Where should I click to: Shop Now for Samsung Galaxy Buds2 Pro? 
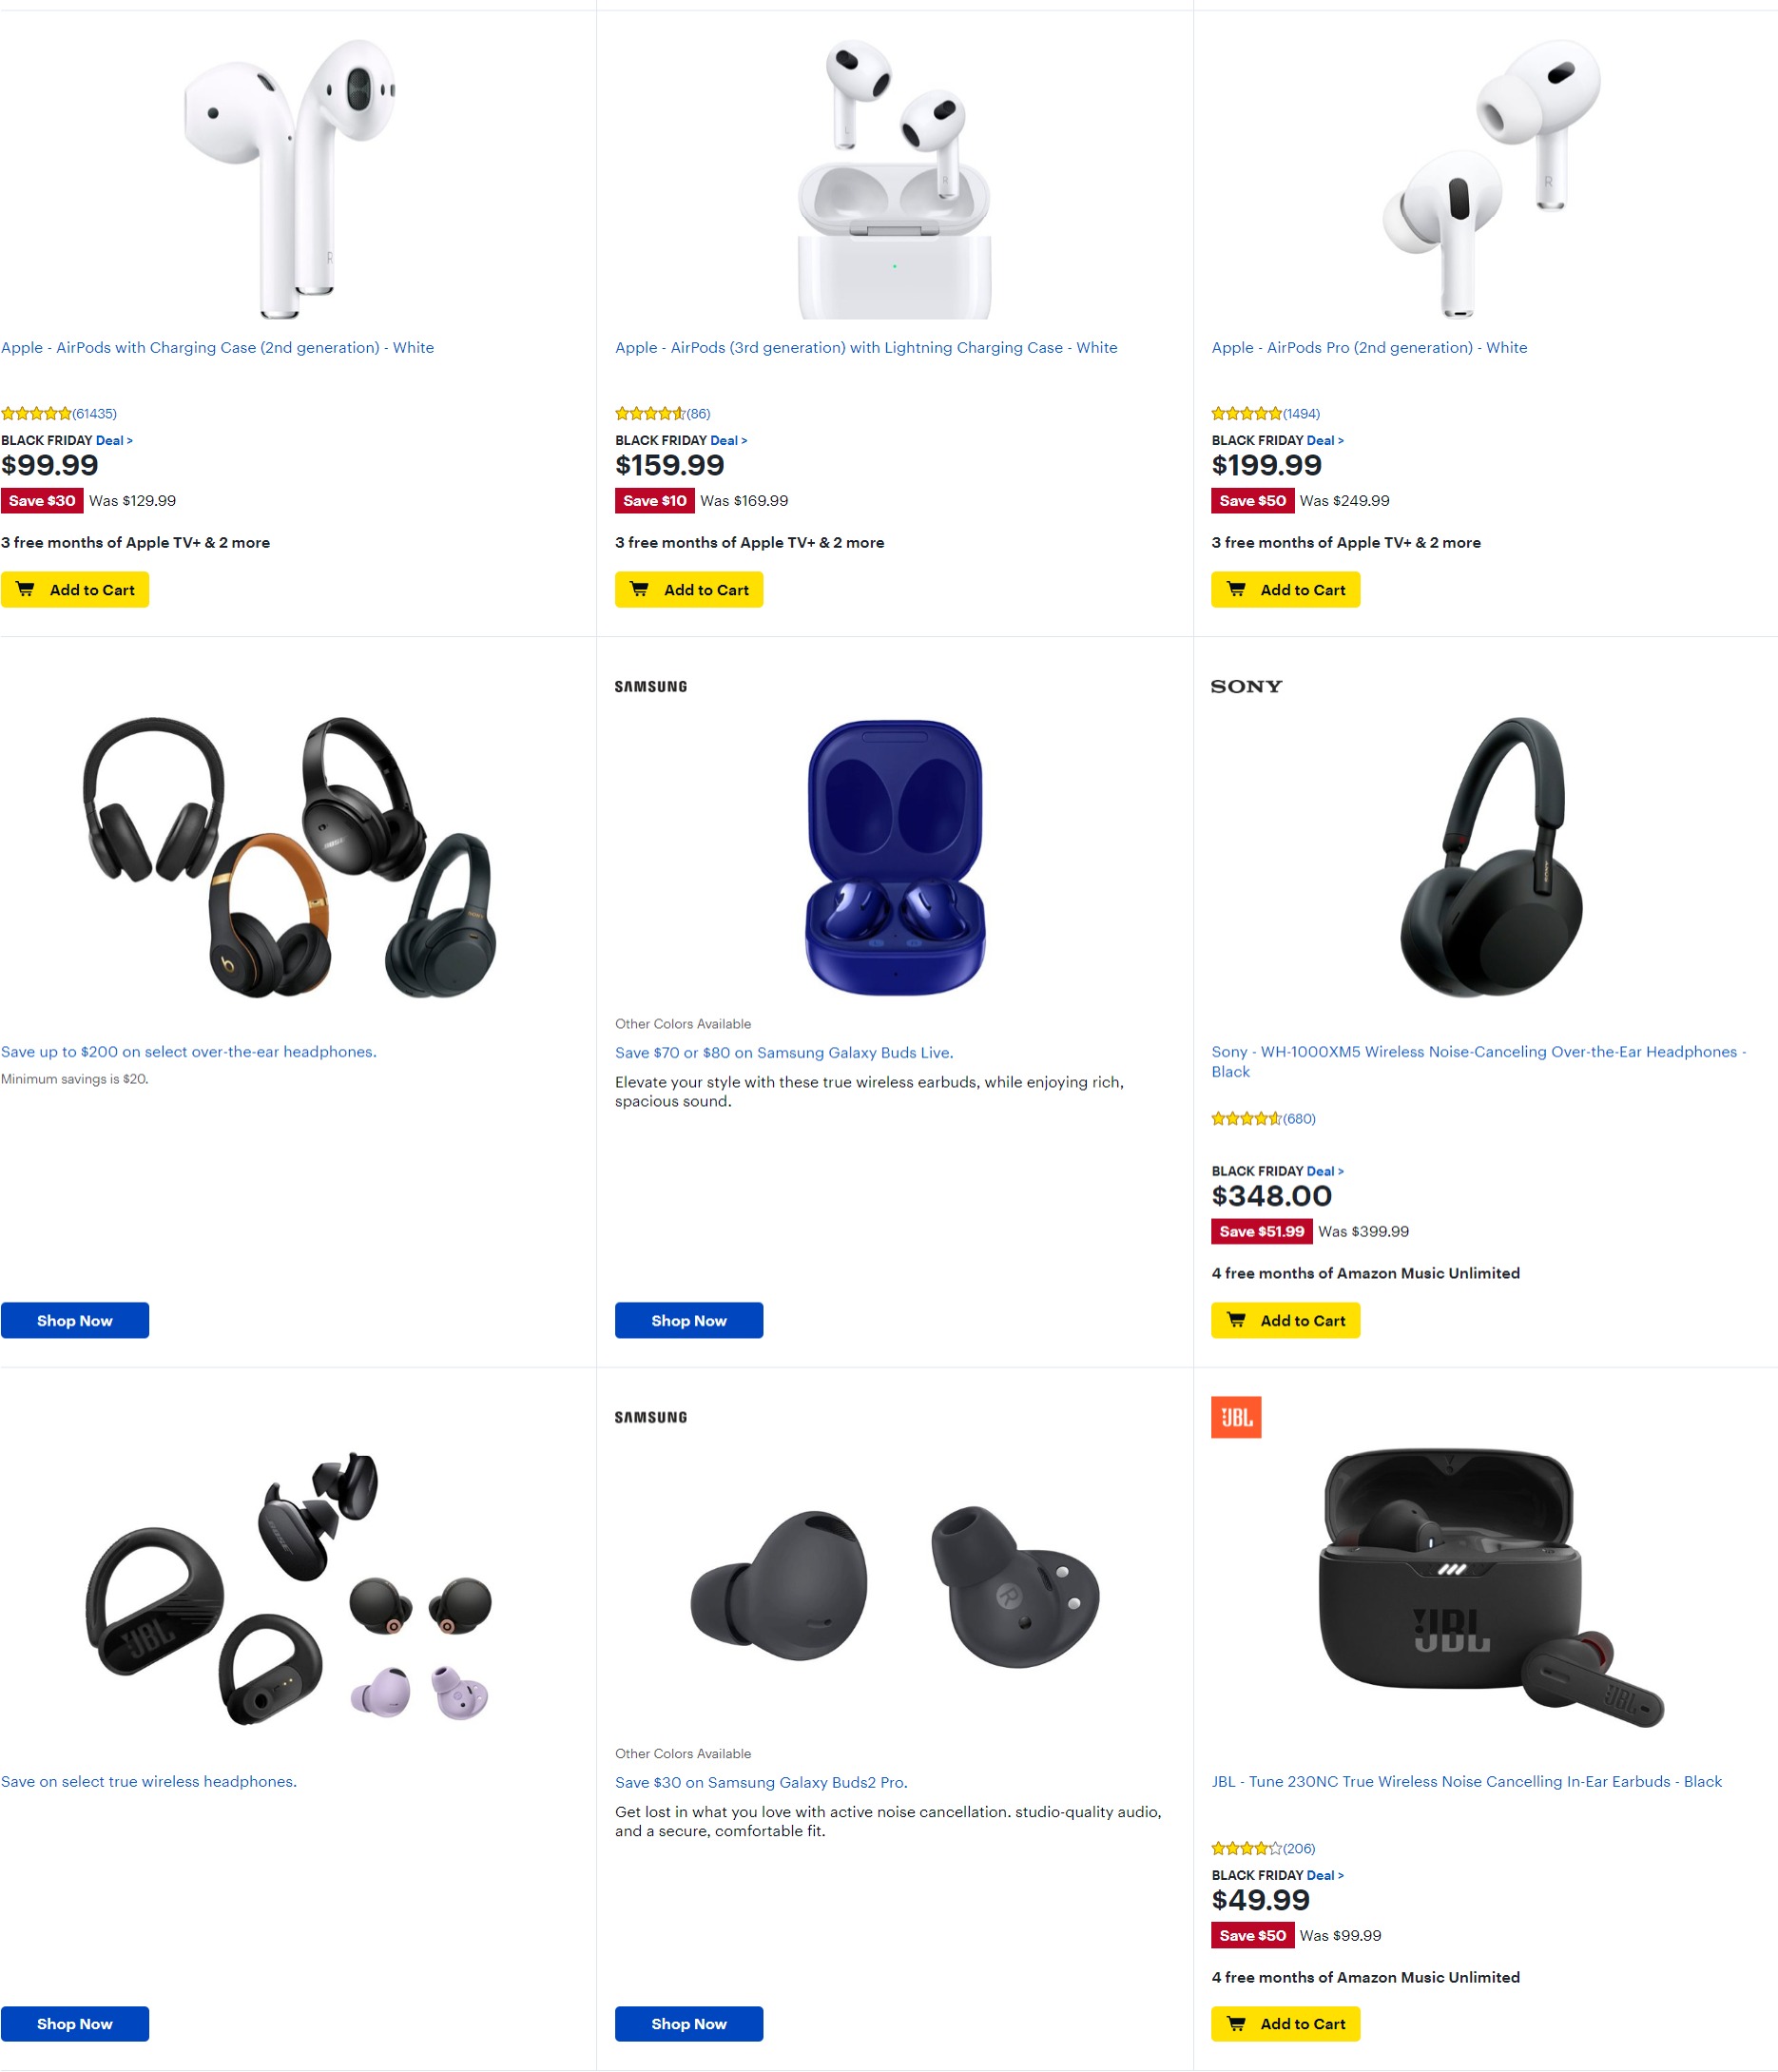(x=689, y=2023)
